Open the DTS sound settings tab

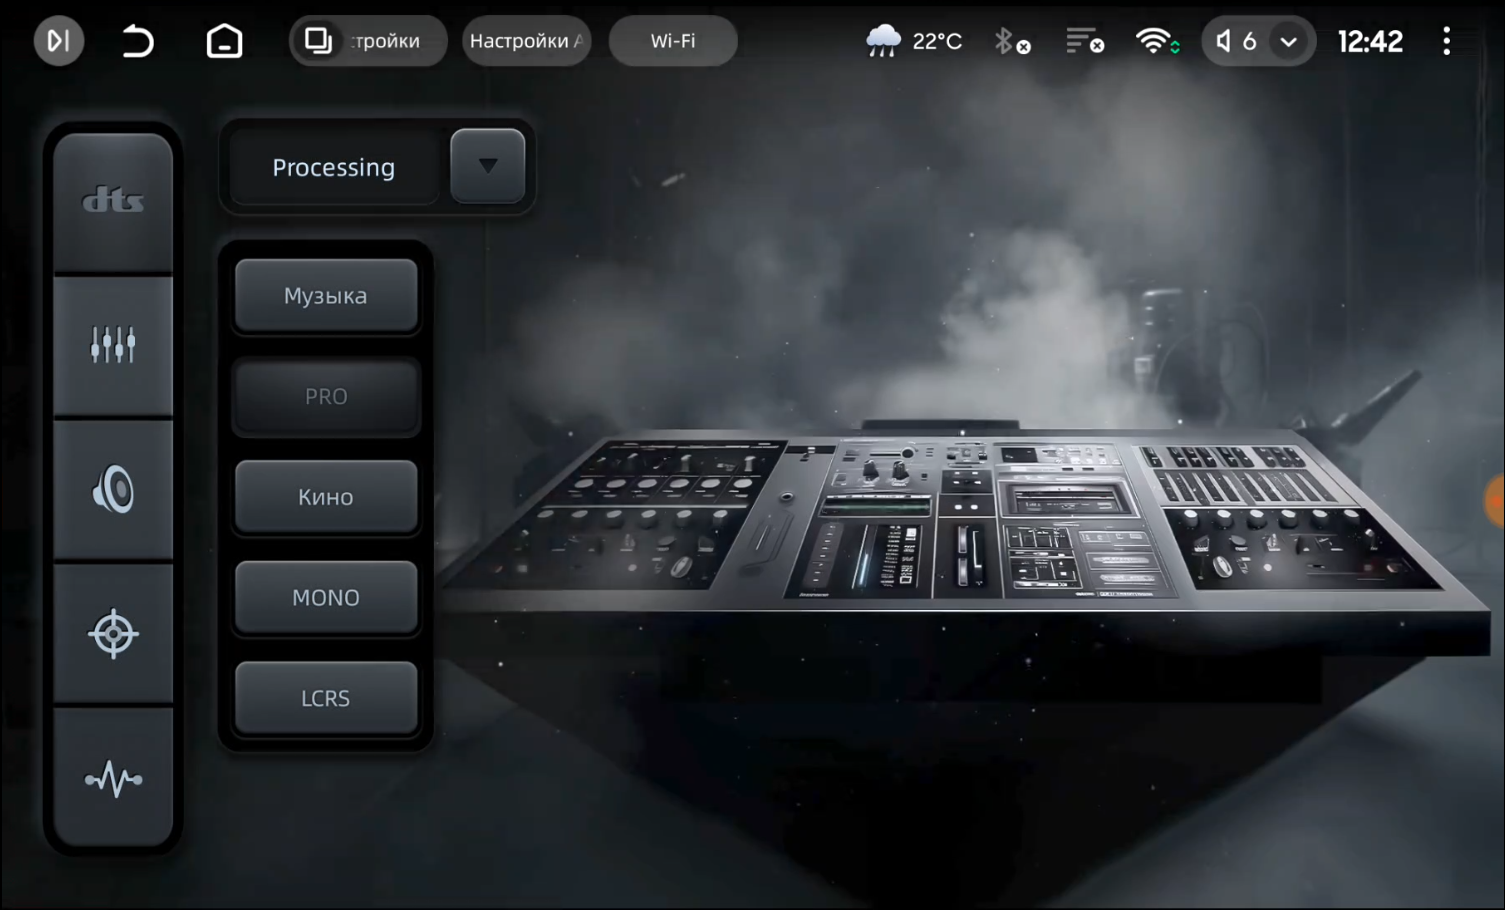pyautogui.click(x=113, y=202)
